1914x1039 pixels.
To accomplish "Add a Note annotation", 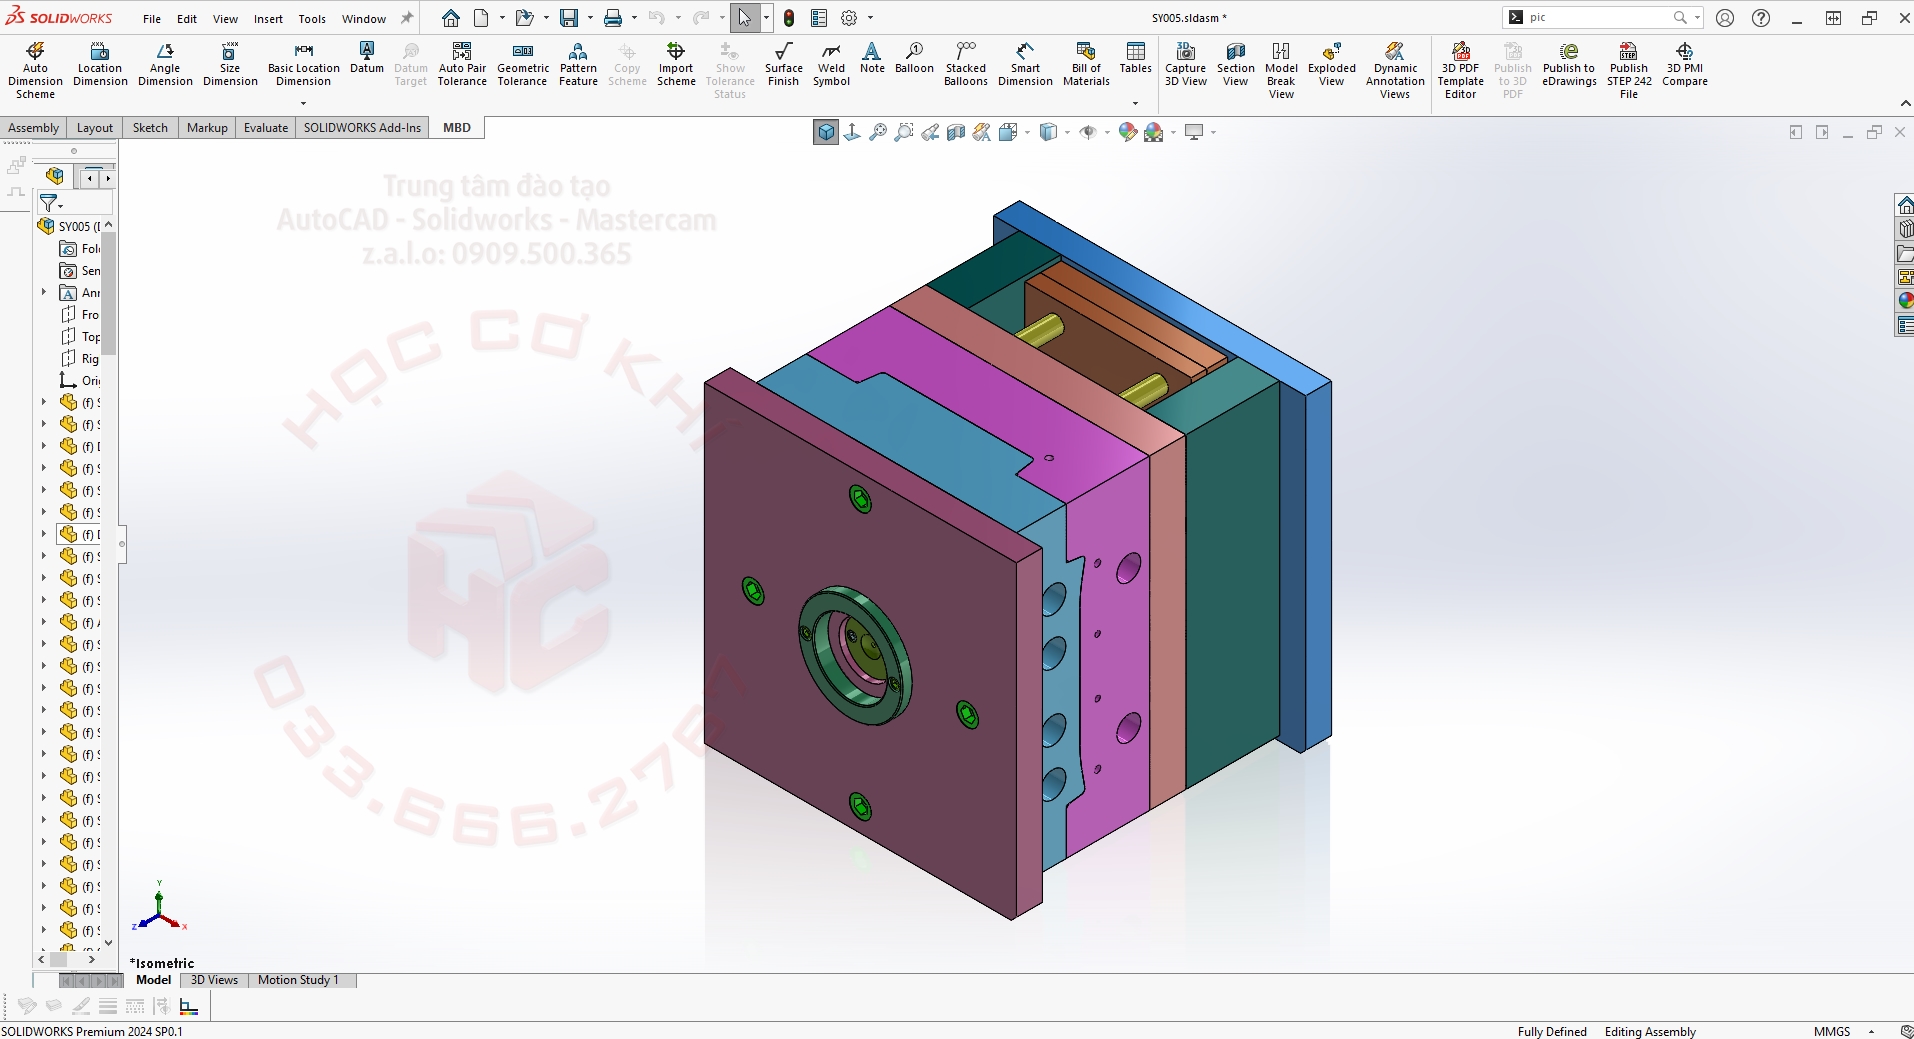I will click(872, 58).
